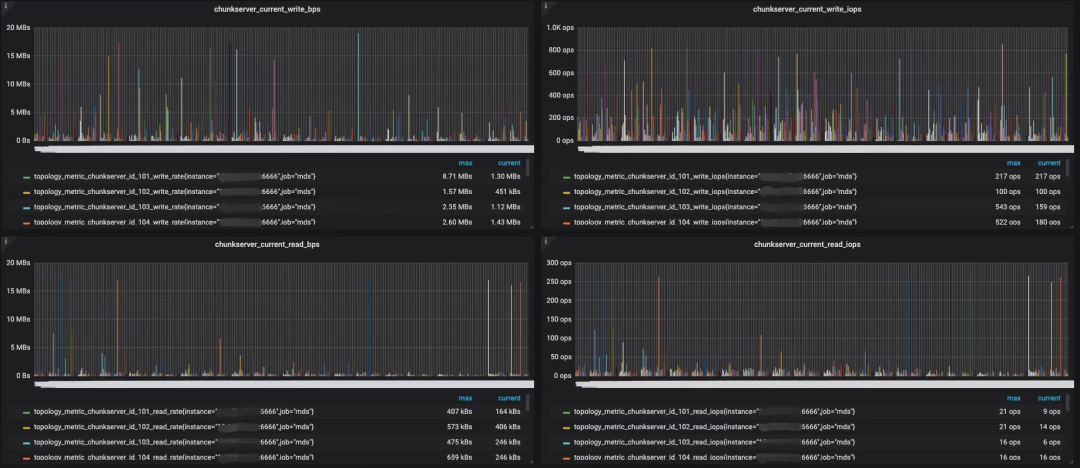Sort read_iops legend by current column
The image size is (1080, 468).
click(1049, 398)
